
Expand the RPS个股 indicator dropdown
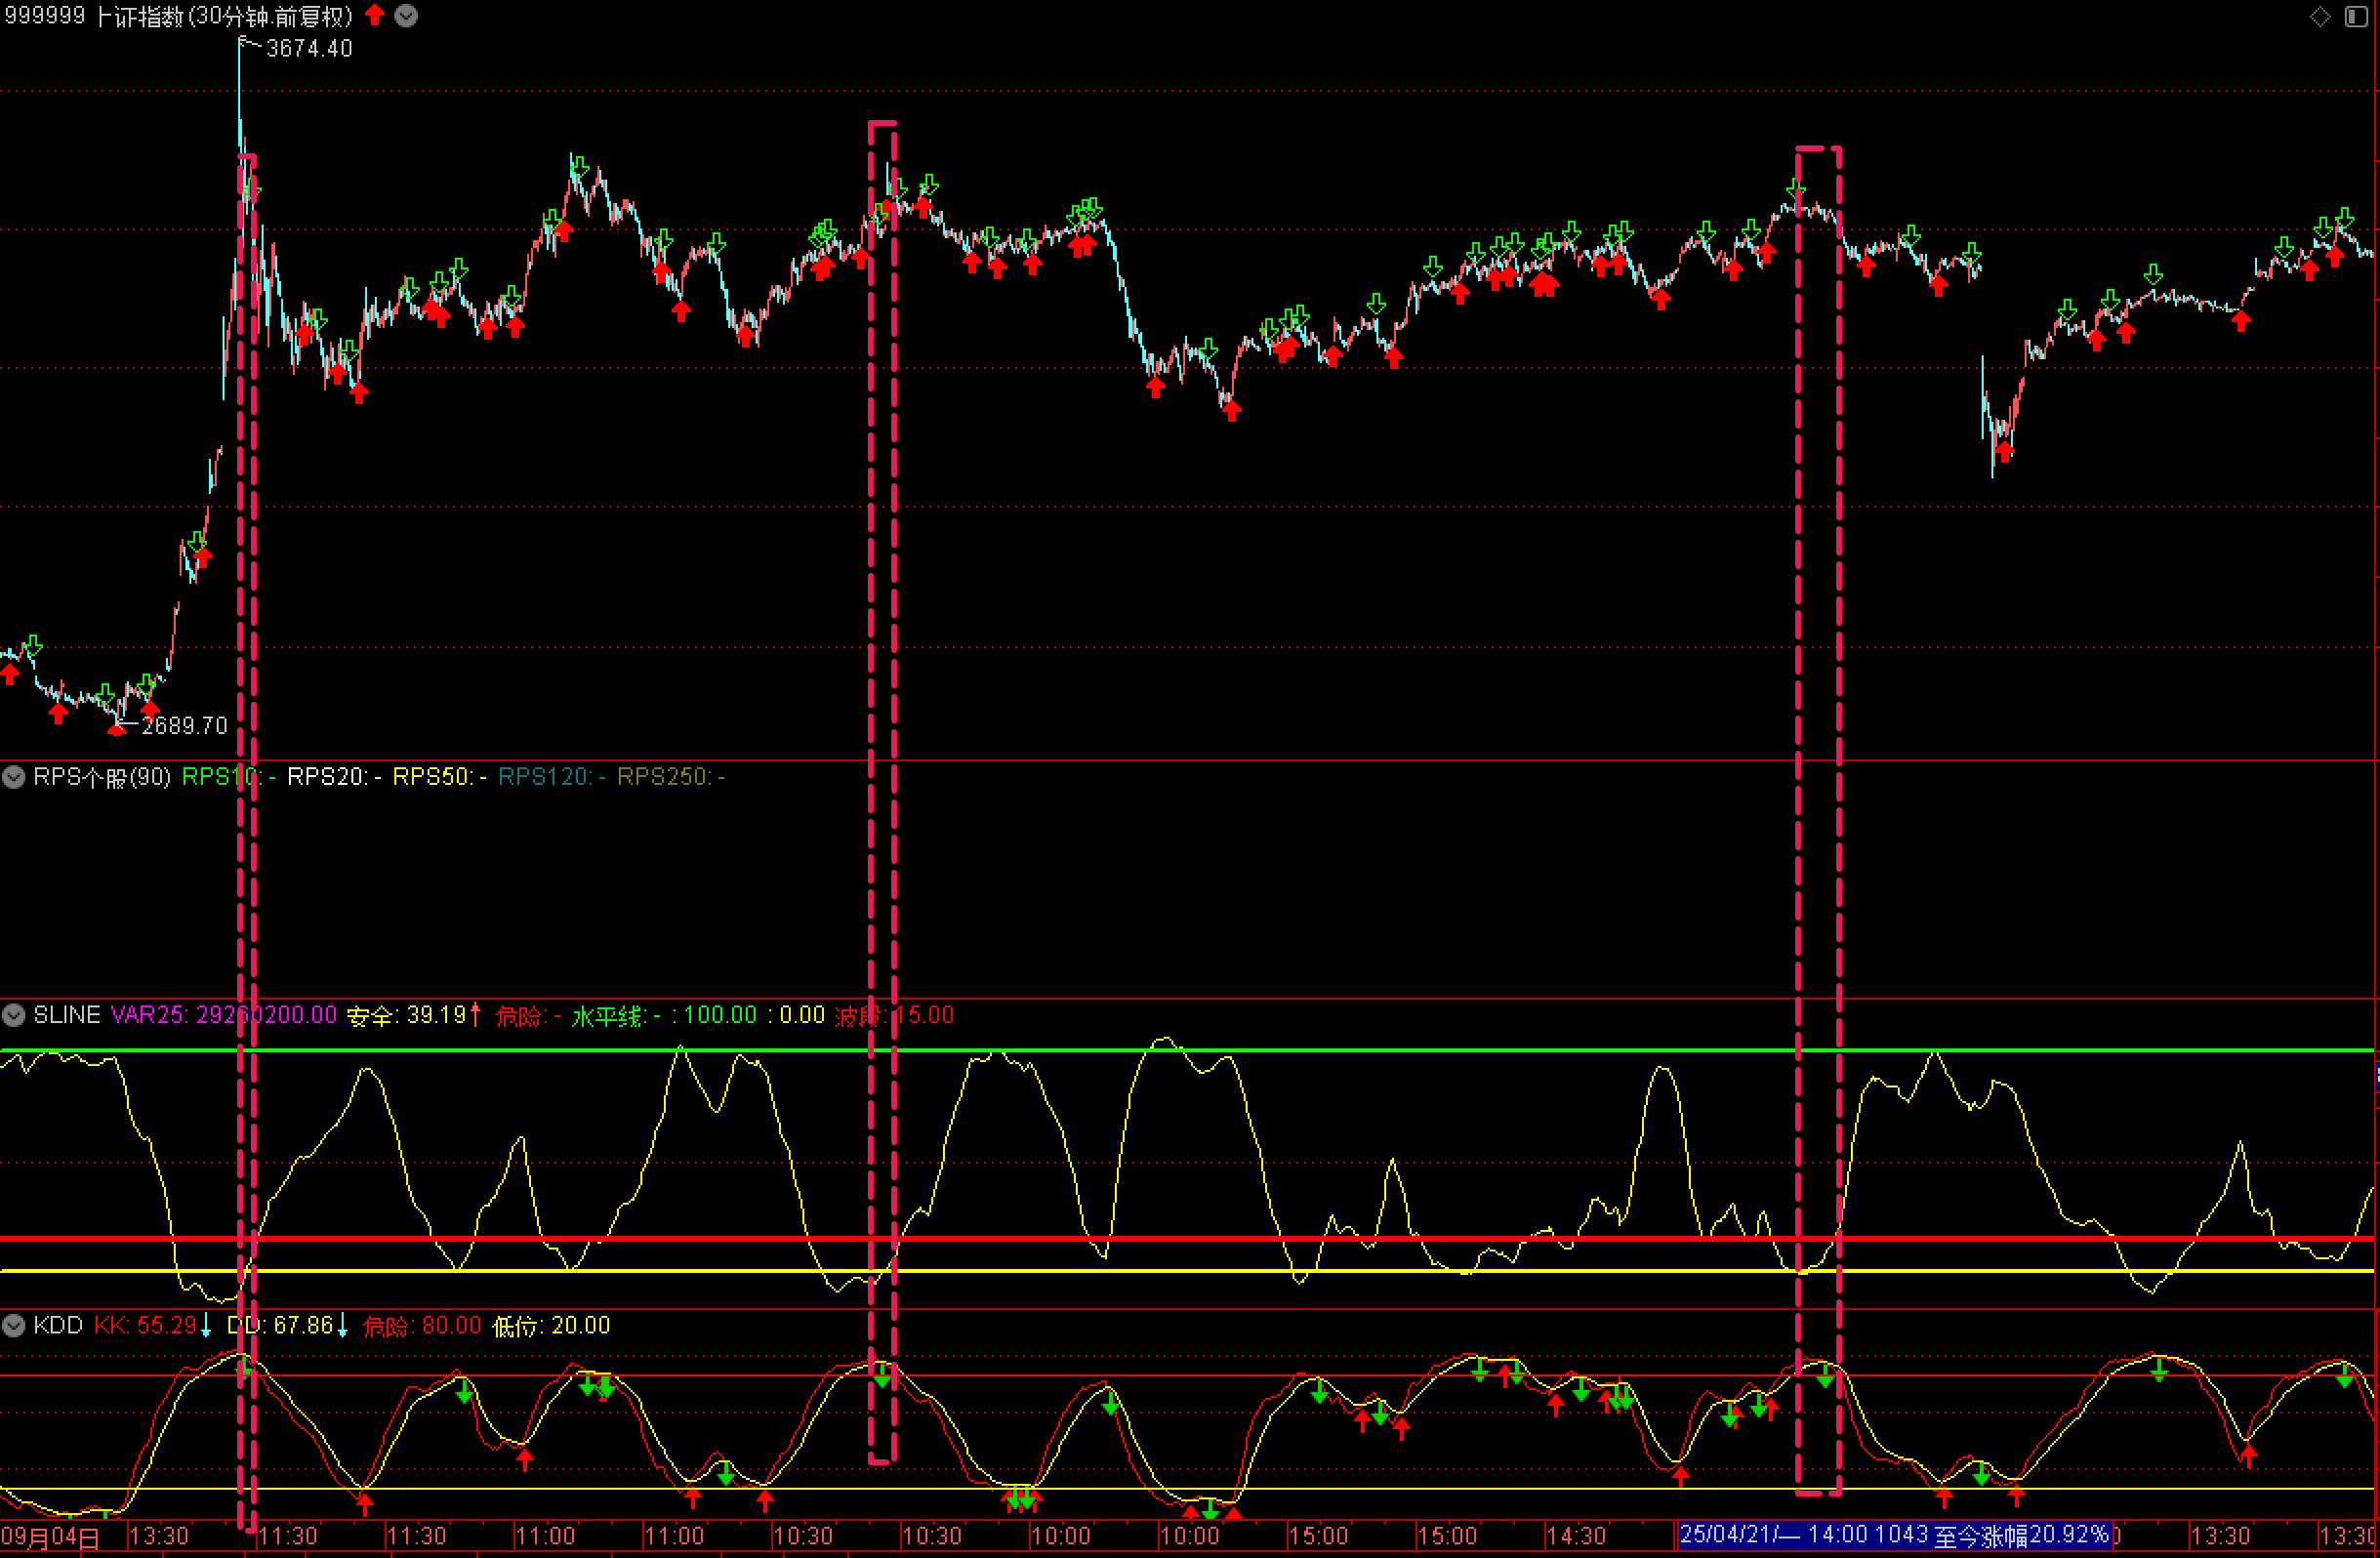14,777
